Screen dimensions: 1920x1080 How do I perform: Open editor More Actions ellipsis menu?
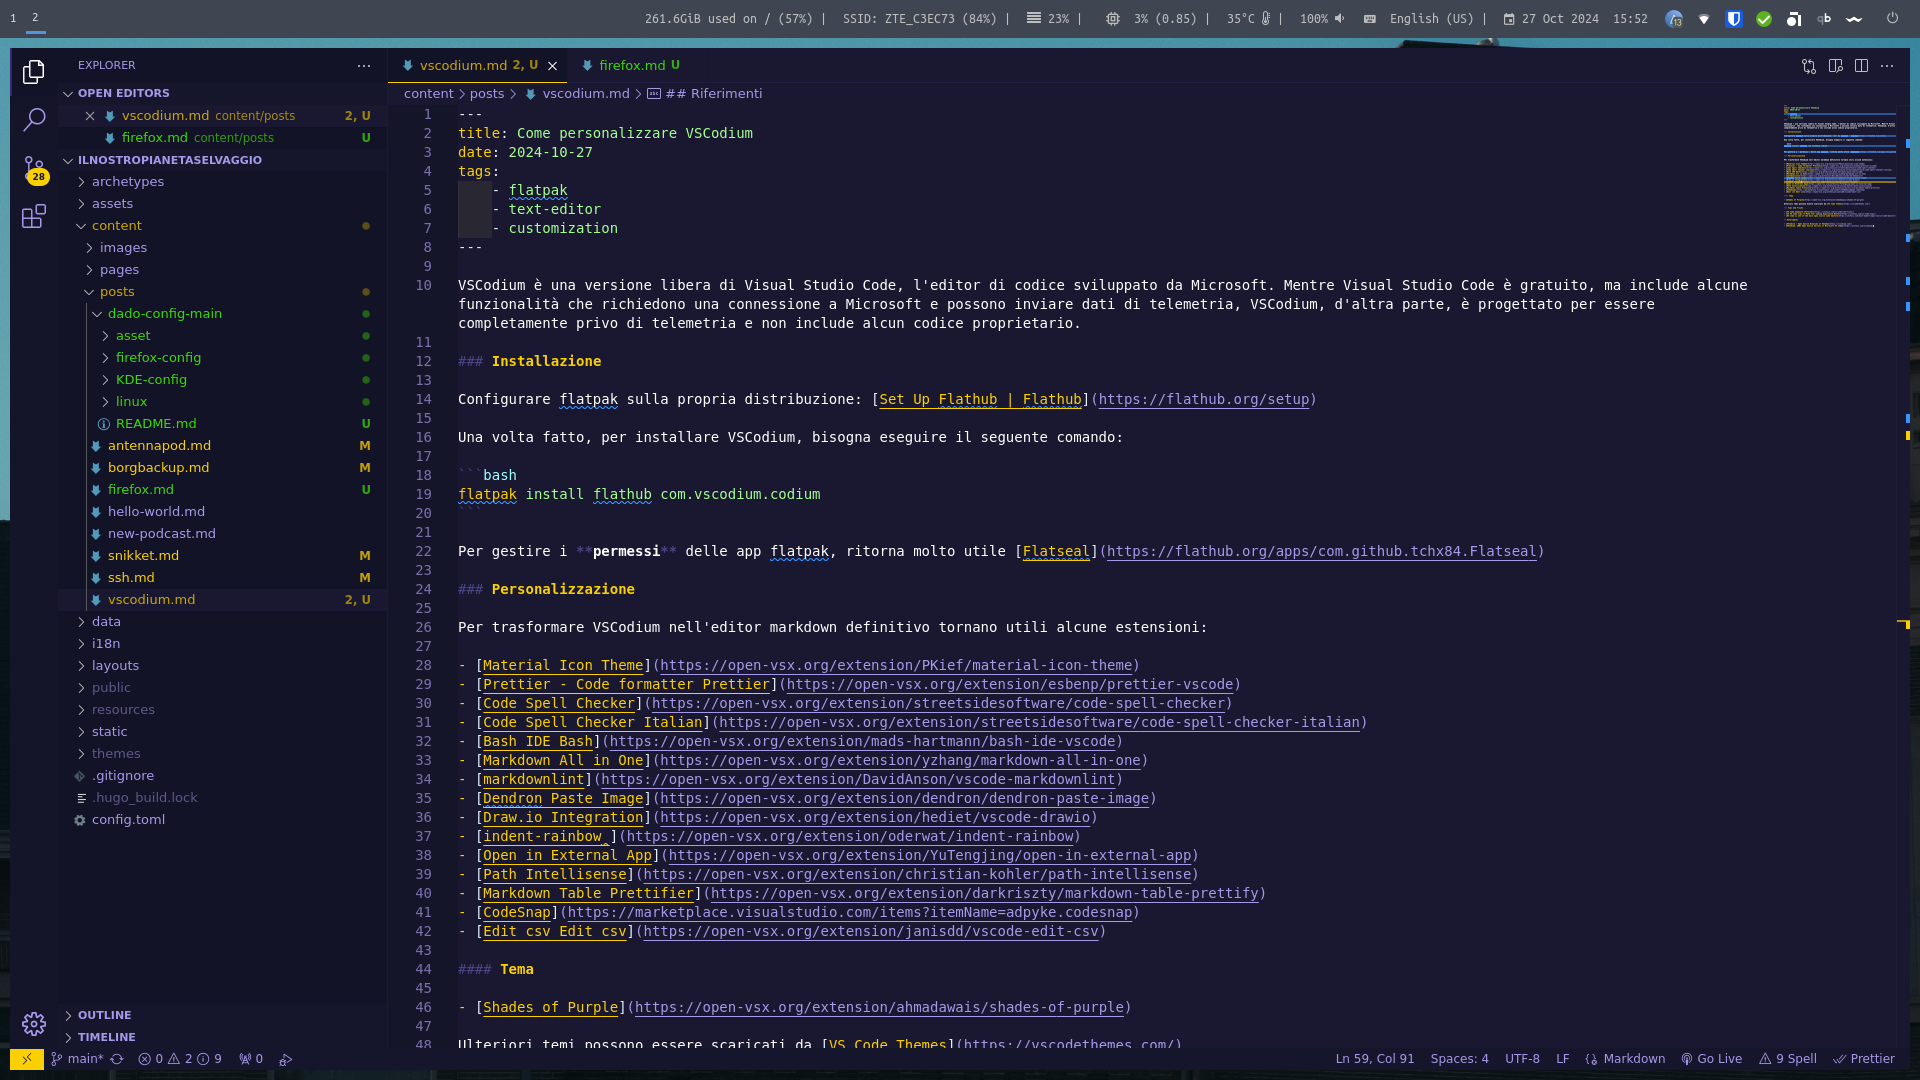click(x=1887, y=66)
